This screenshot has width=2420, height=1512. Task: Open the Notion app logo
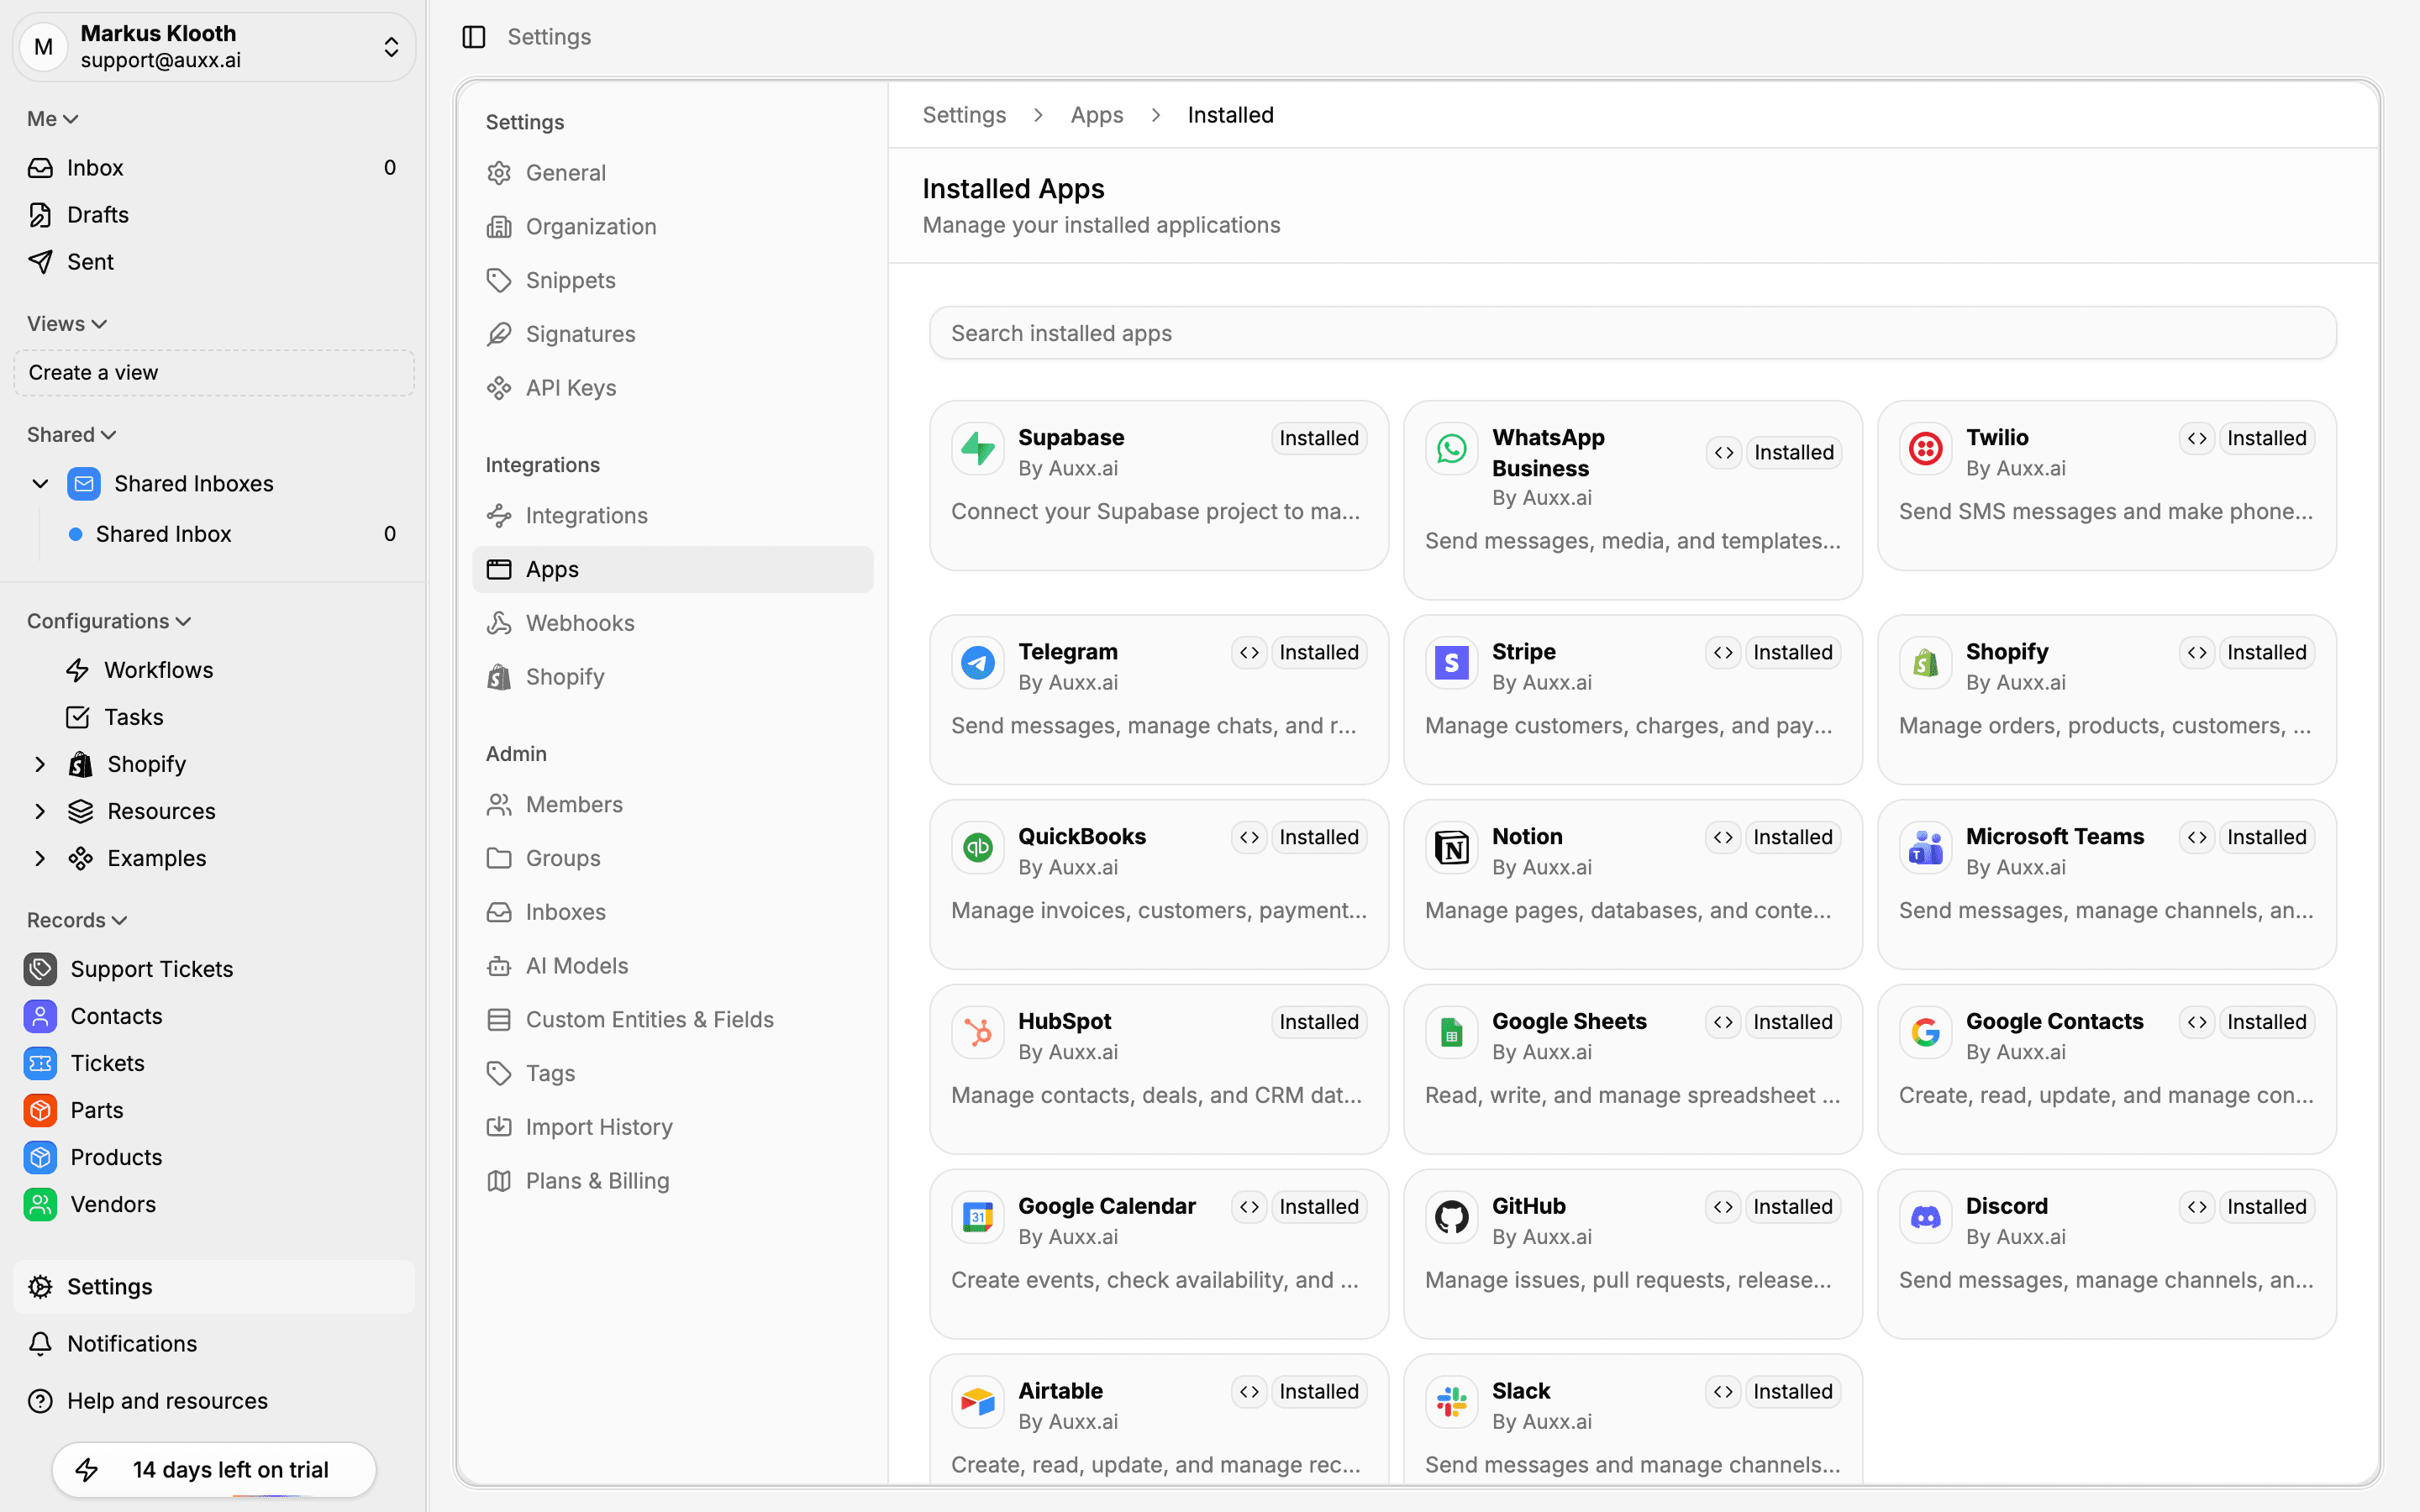[1451, 849]
